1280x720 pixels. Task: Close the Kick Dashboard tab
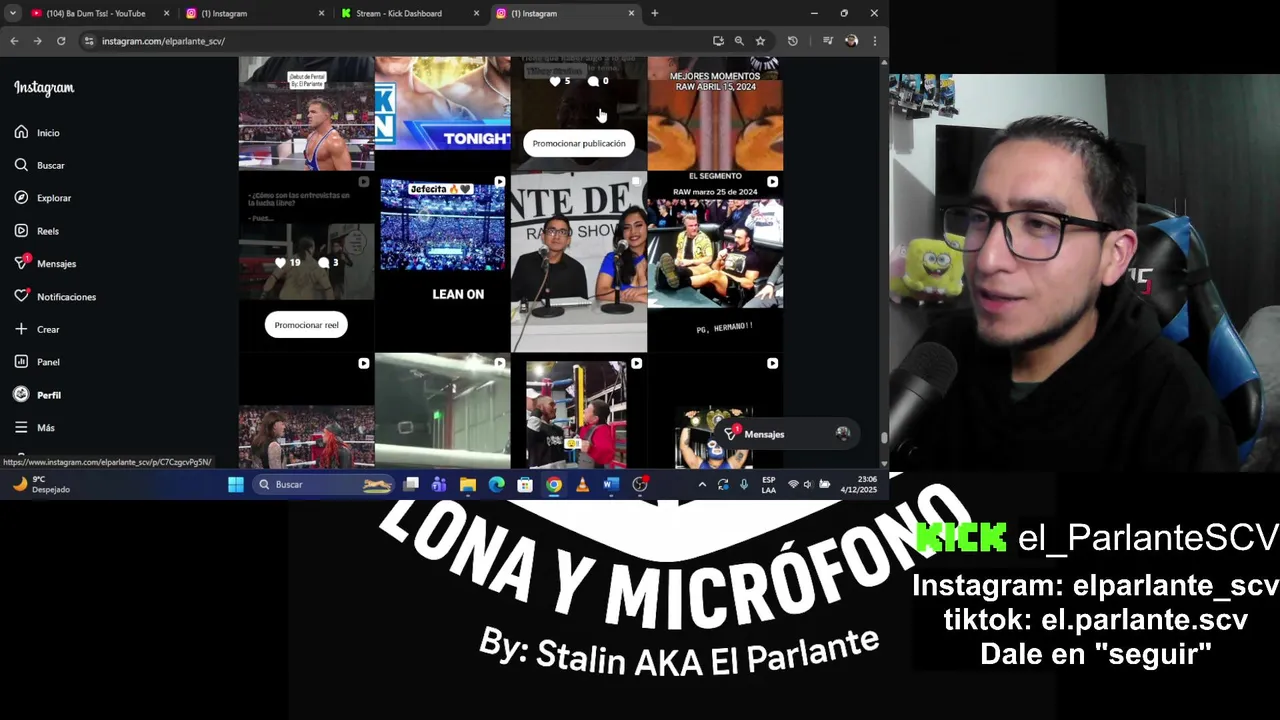(476, 13)
